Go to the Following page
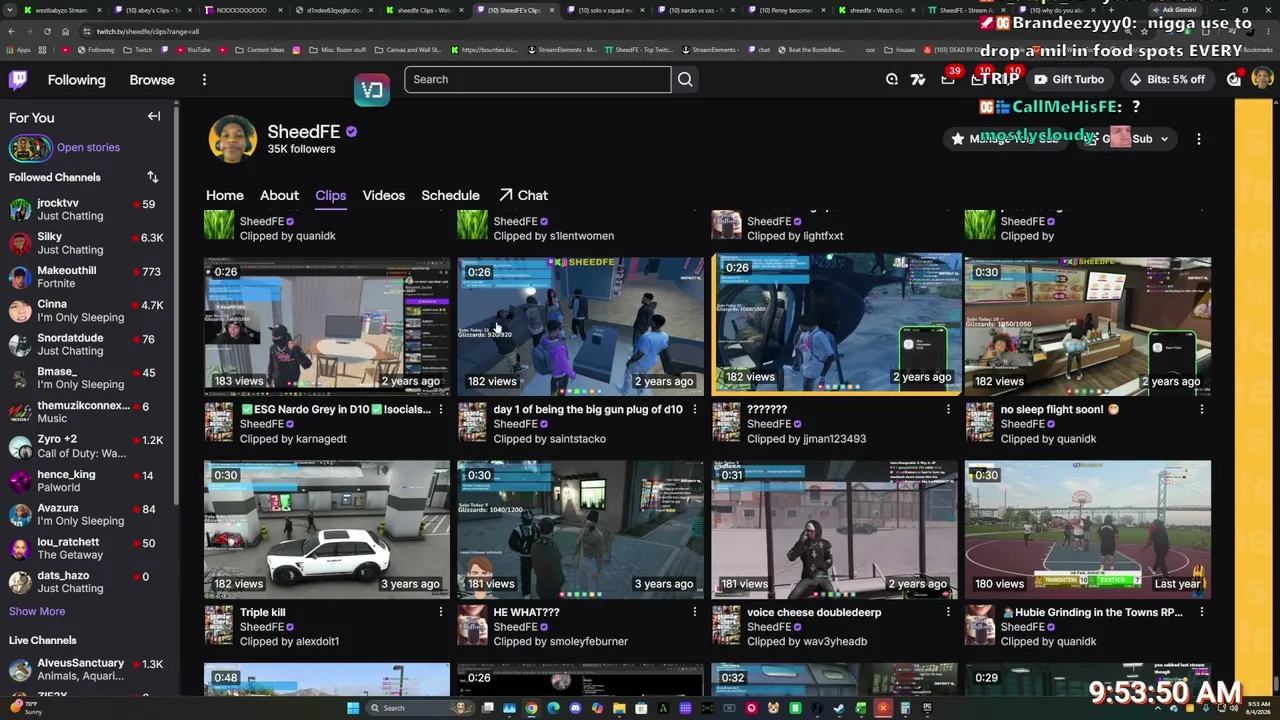This screenshot has height=720, width=1280. pos(76,80)
